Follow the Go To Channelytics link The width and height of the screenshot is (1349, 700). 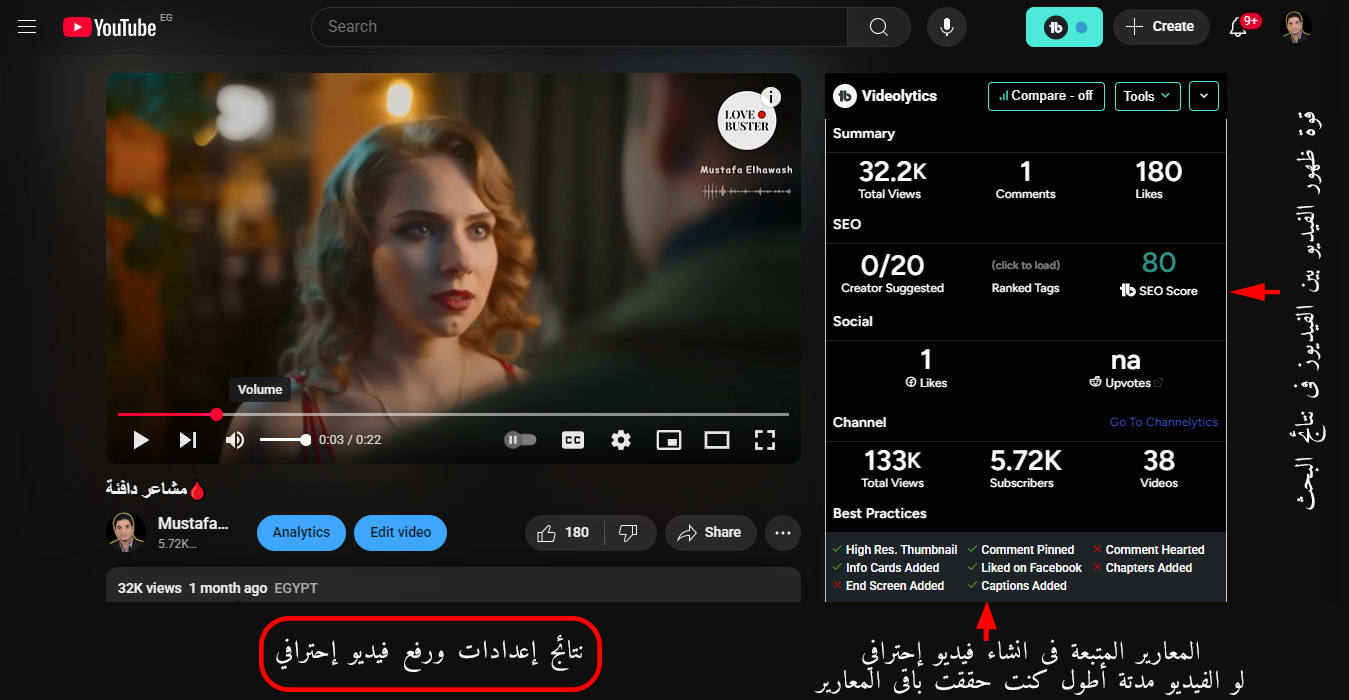point(1163,422)
